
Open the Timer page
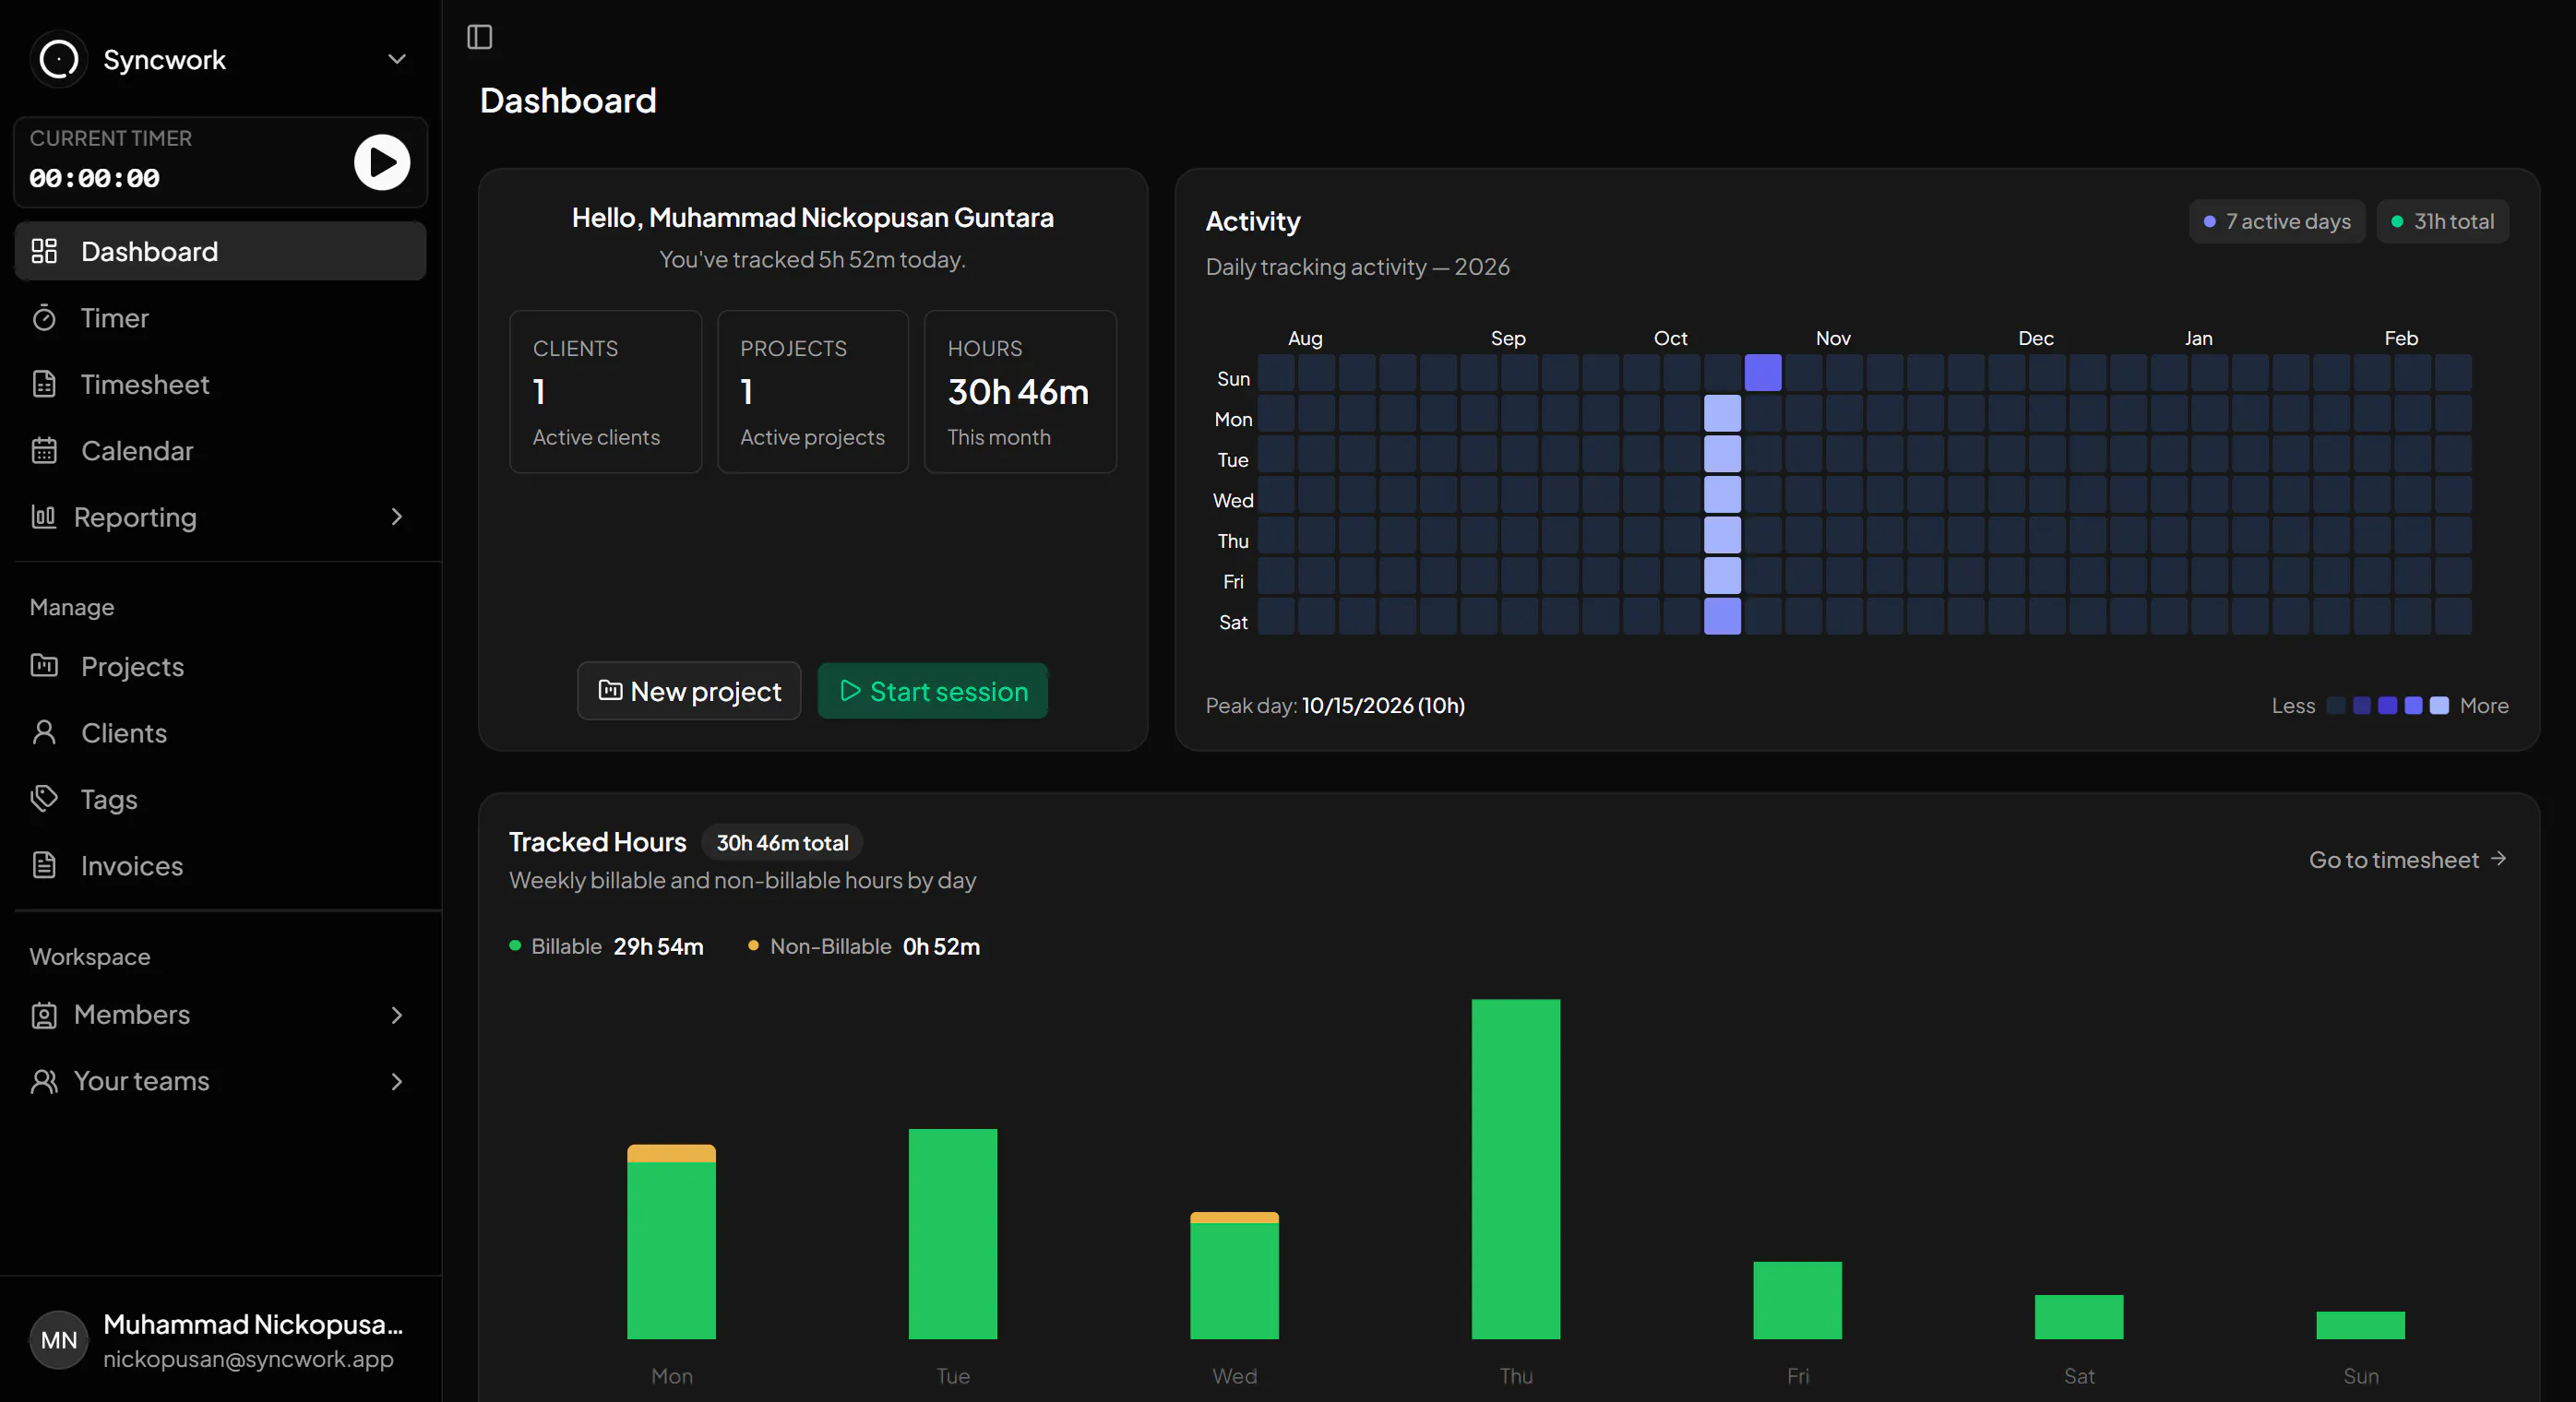(x=221, y=318)
